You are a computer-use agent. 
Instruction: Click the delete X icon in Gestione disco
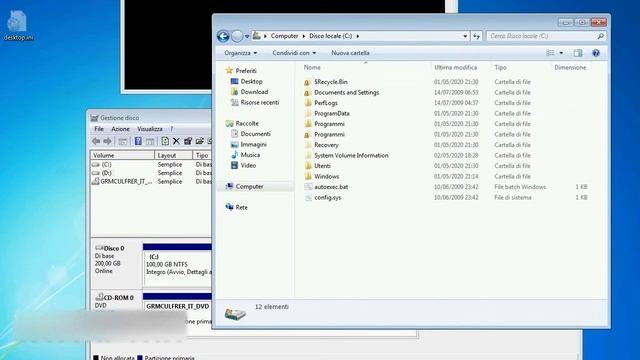pyautogui.click(x=176, y=141)
